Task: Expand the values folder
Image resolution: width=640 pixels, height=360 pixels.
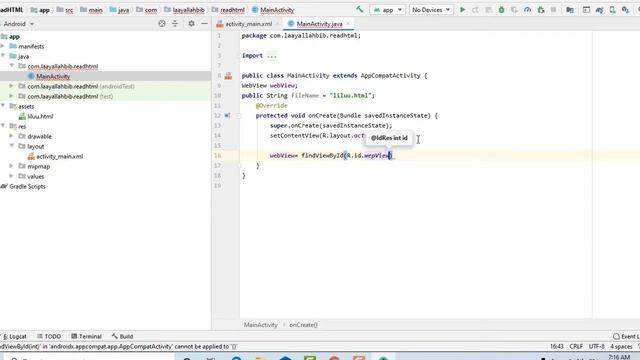Action: coord(11,176)
